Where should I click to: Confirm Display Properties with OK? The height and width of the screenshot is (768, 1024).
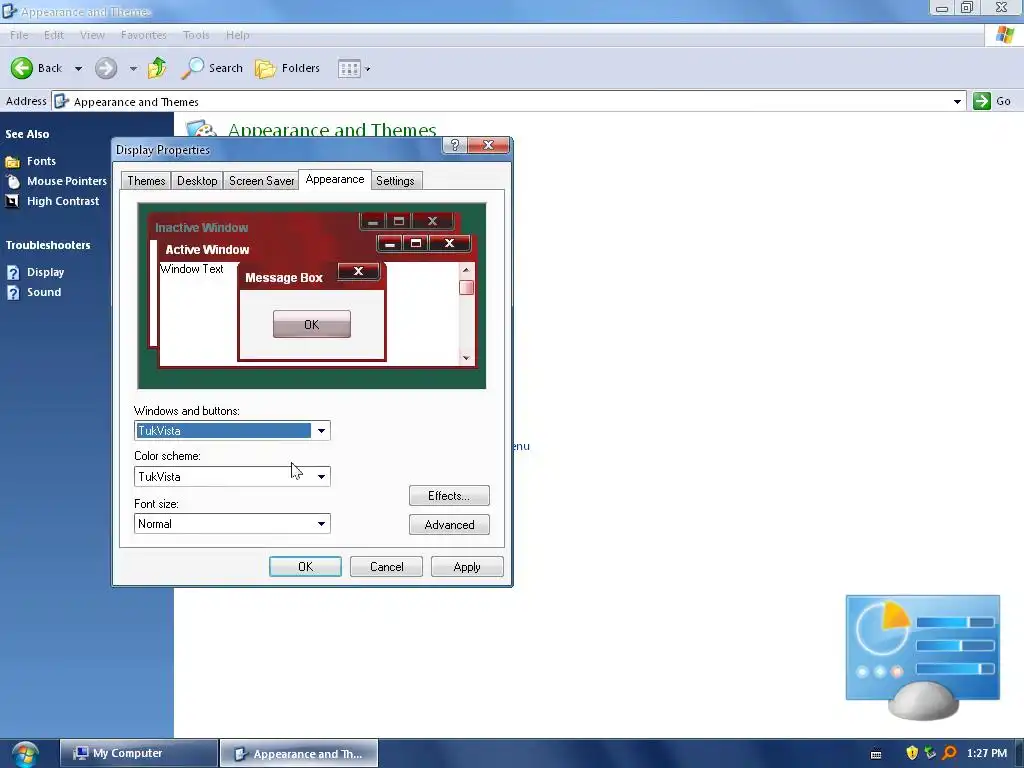tap(306, 567)
